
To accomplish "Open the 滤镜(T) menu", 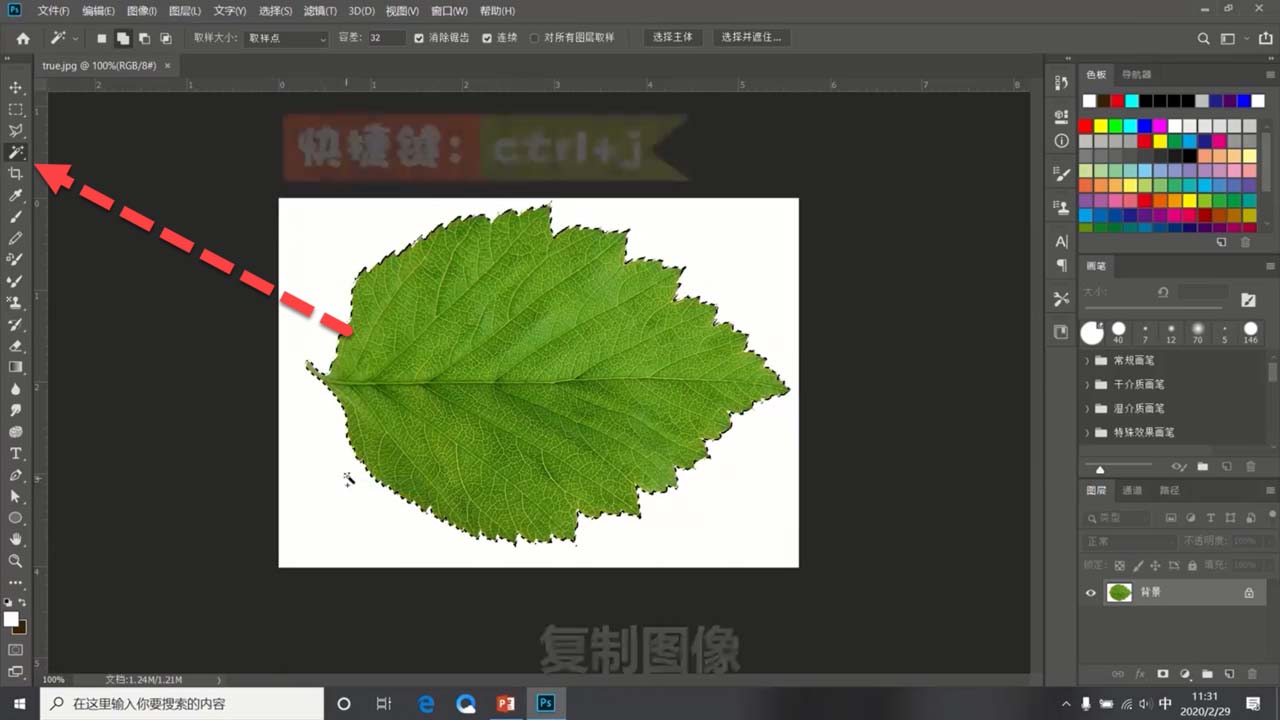I will [x=320, y=11].
